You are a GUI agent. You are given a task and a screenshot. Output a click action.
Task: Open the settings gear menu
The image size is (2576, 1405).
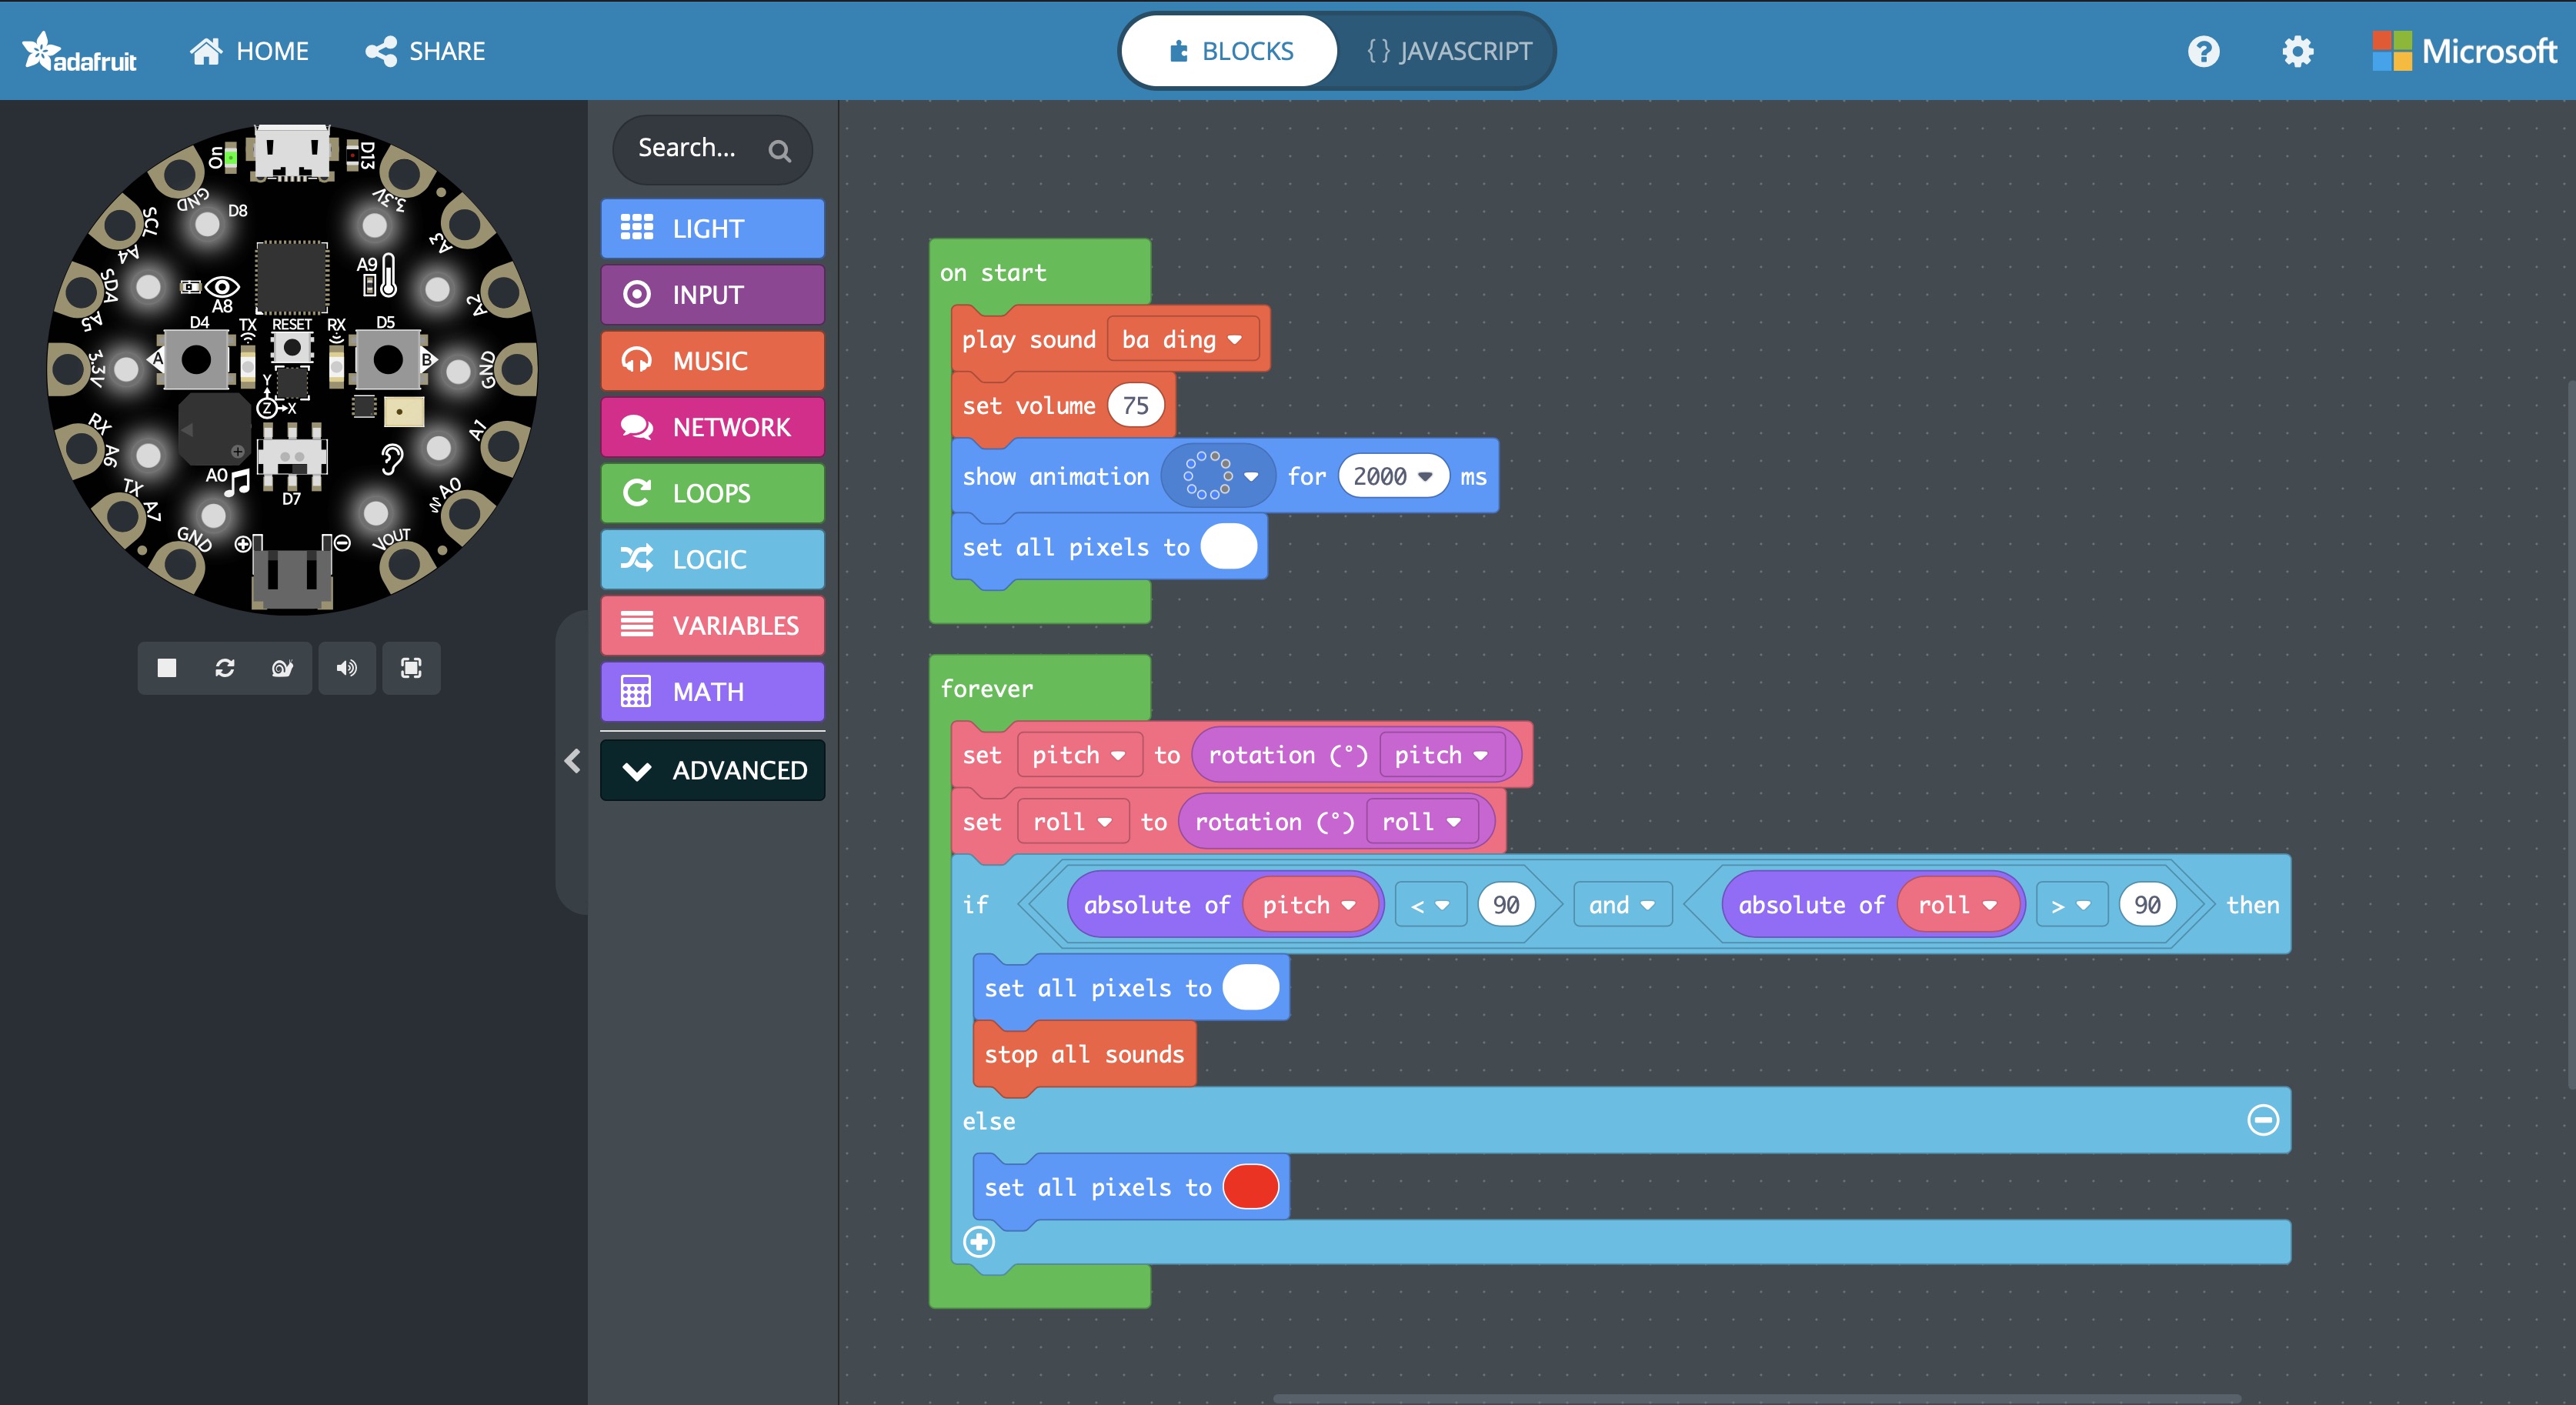click(x=2298, y=51)
